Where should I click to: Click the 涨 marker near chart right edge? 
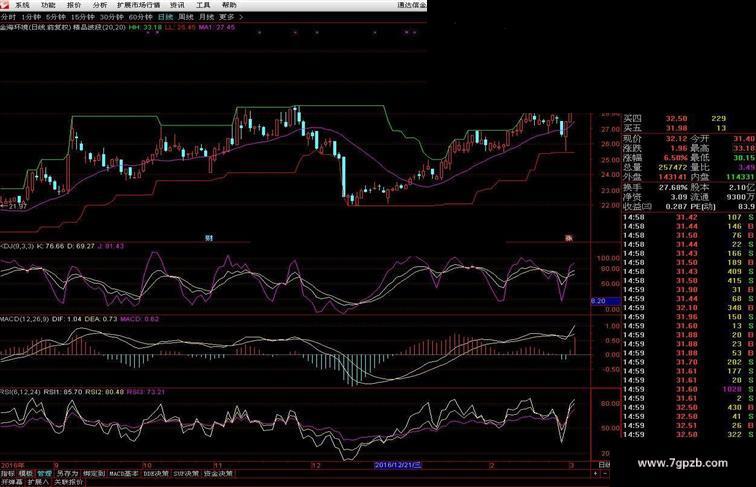569,238
